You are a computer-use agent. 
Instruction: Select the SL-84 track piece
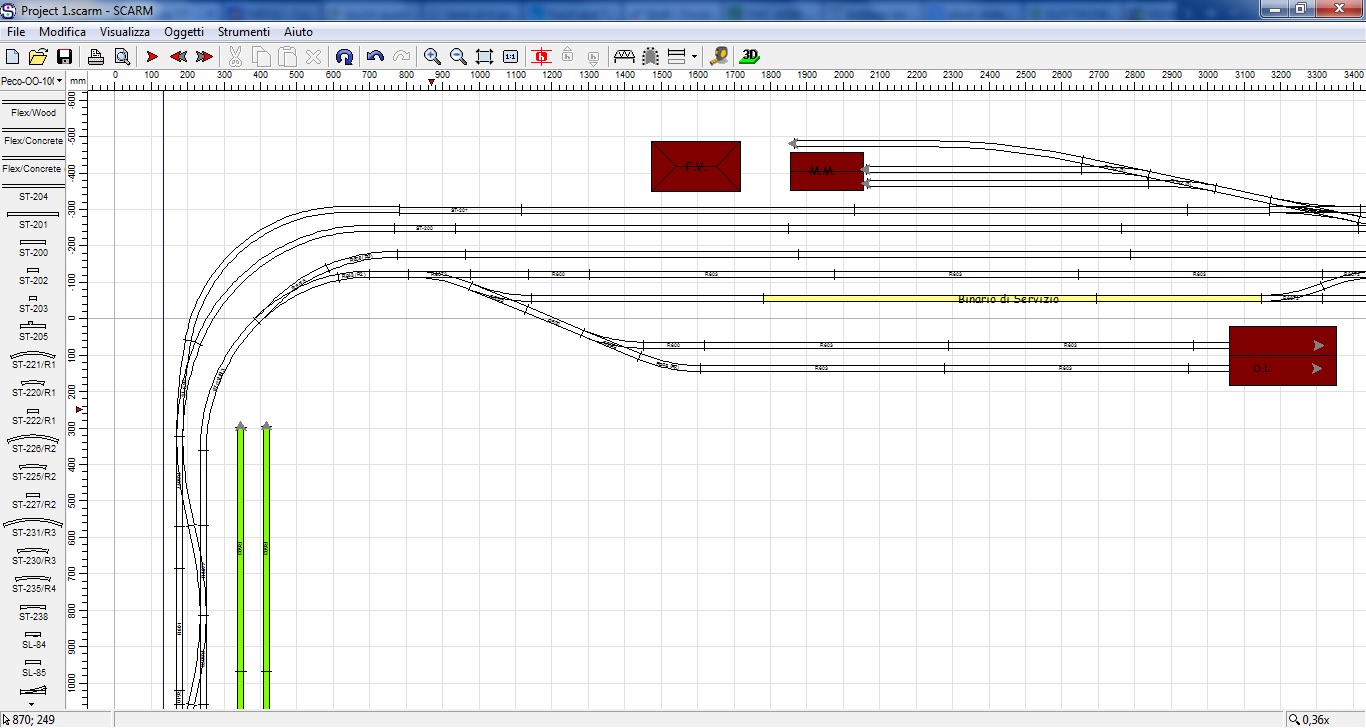(x=33, y=640)
